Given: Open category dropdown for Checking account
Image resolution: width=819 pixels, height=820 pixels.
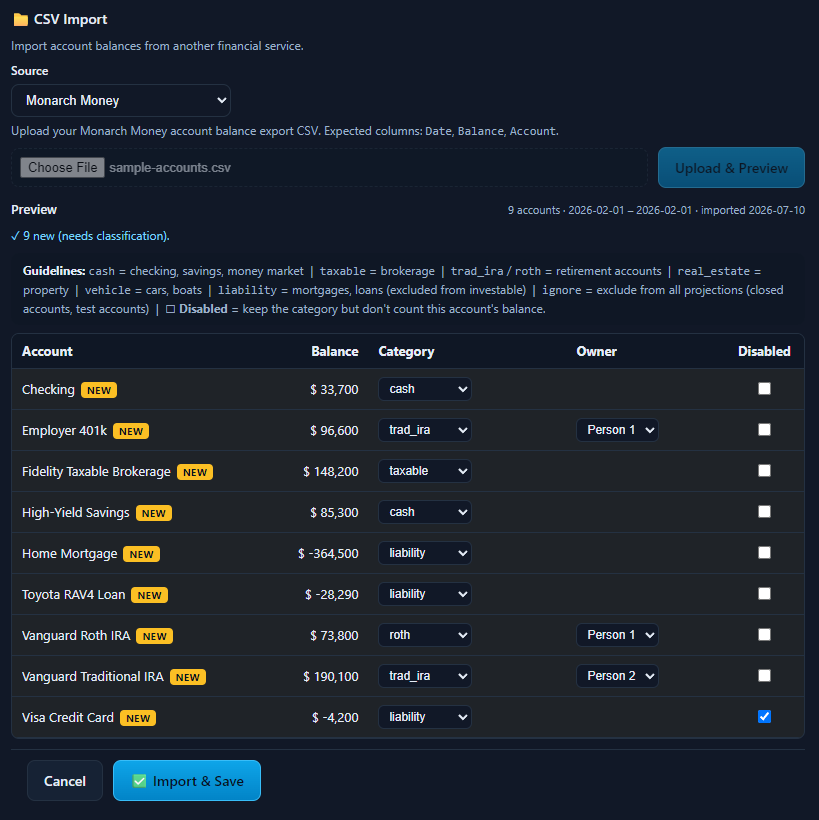Looking at the screenshot, I should (x=425, y=389).
